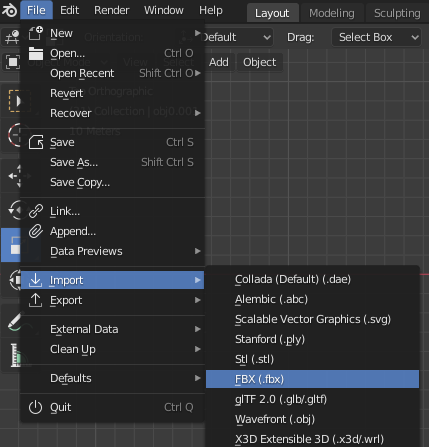Viewport: 429px width, 447px height.
Task: Choose Link... from File menu
Action: point(112,211)
